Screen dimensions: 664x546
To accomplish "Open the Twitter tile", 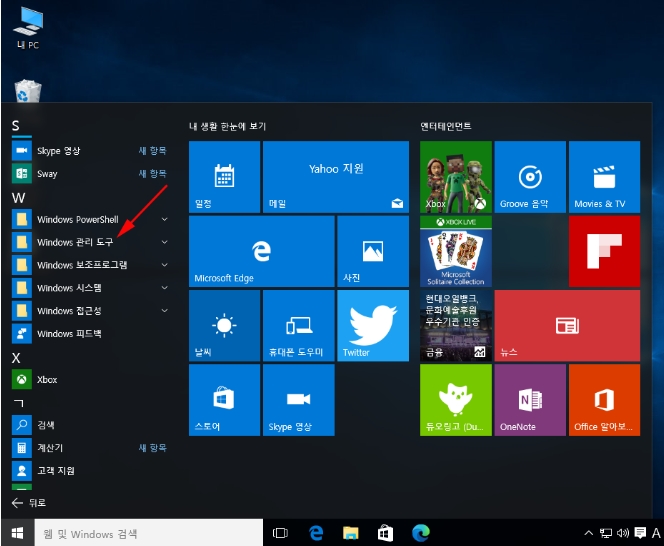I will point(373,326).
